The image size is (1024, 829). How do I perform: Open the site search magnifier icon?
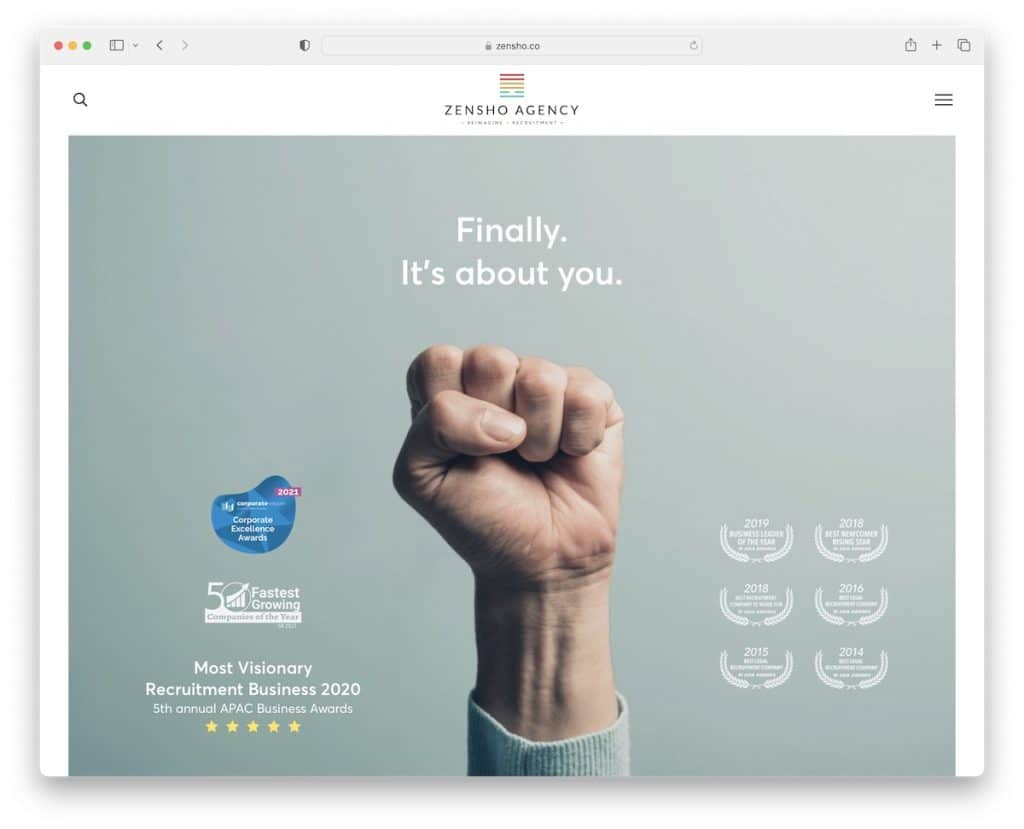coord(80,99)
